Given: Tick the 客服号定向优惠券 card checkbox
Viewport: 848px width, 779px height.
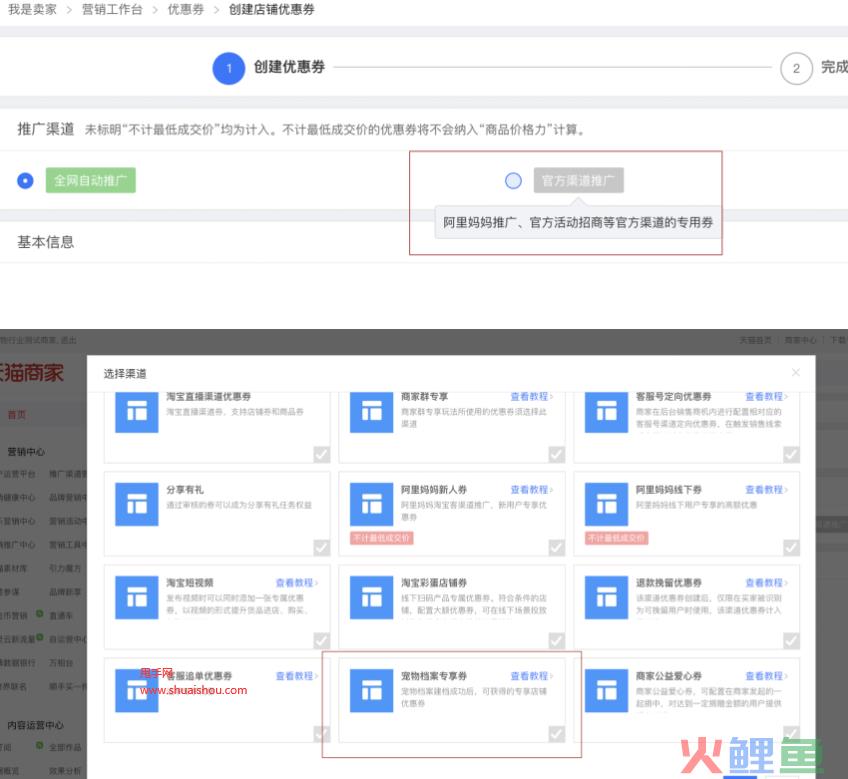Looking at the screenshot, I should pyautogui.click(x=791, y=454).
